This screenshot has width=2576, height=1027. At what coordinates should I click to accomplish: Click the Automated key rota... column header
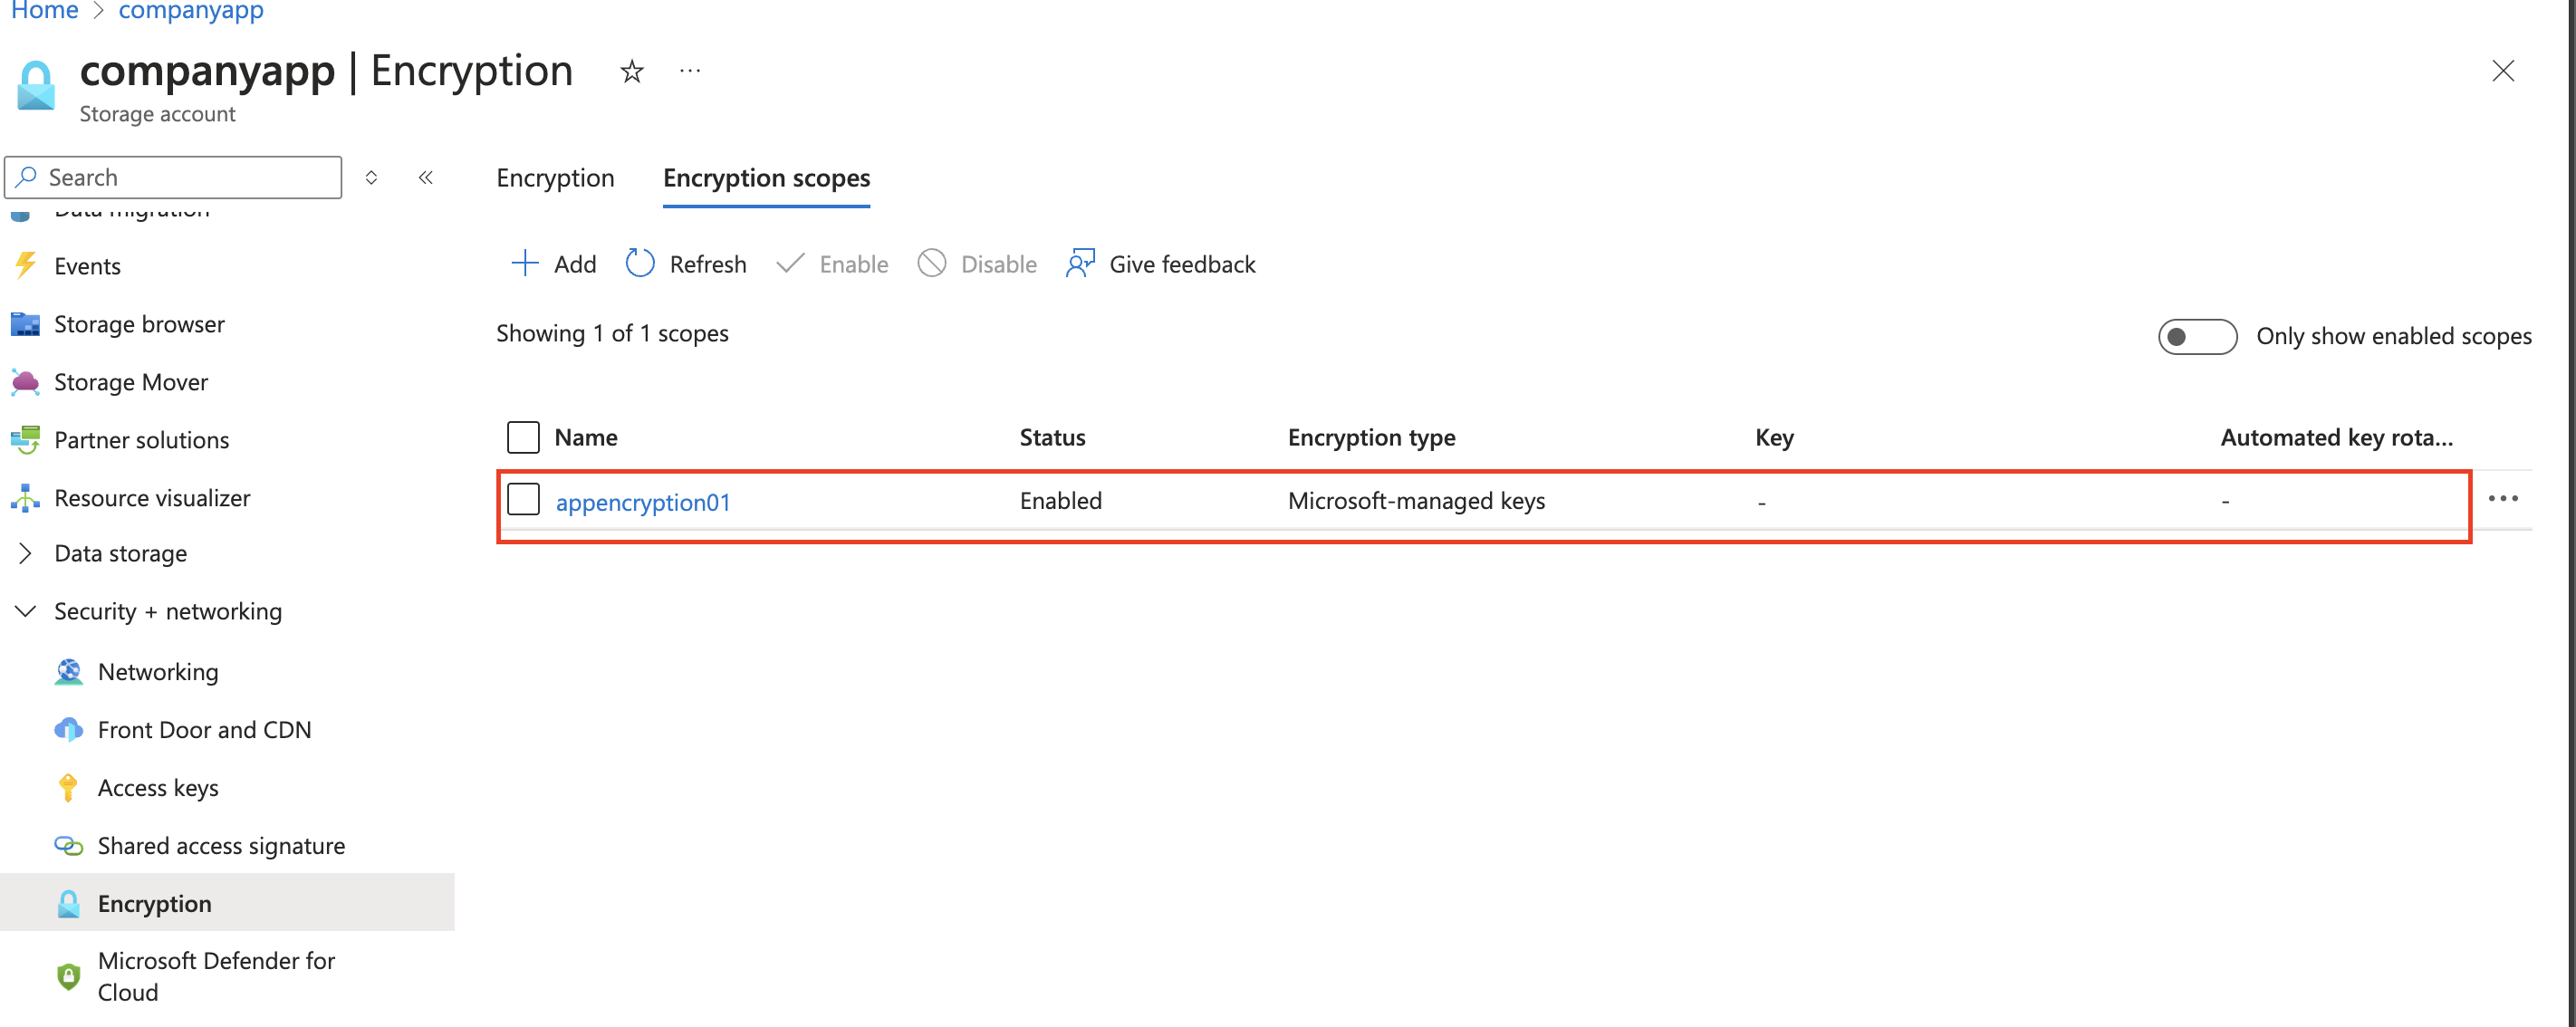2336,437
